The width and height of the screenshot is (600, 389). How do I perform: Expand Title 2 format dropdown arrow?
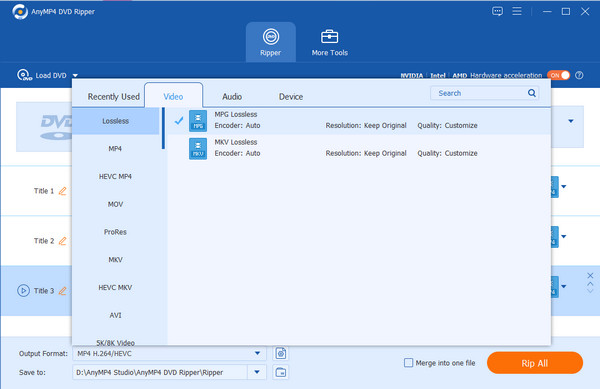(x=564, y=236)
